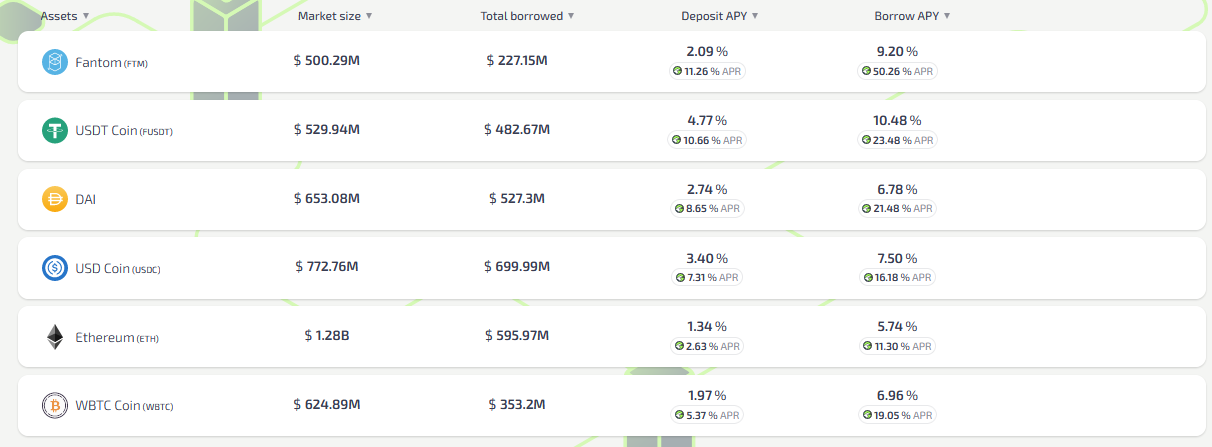Click Ethereum deposit APY 1.34 %
1212x447 pixels.
coord(707,326)
